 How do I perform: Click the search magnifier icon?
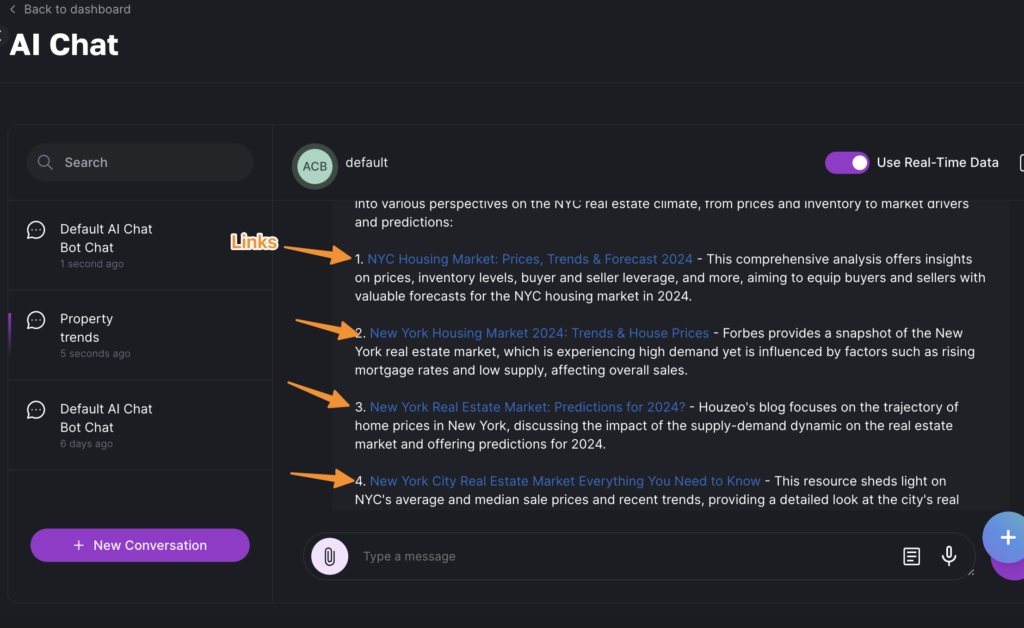(45, 162)
